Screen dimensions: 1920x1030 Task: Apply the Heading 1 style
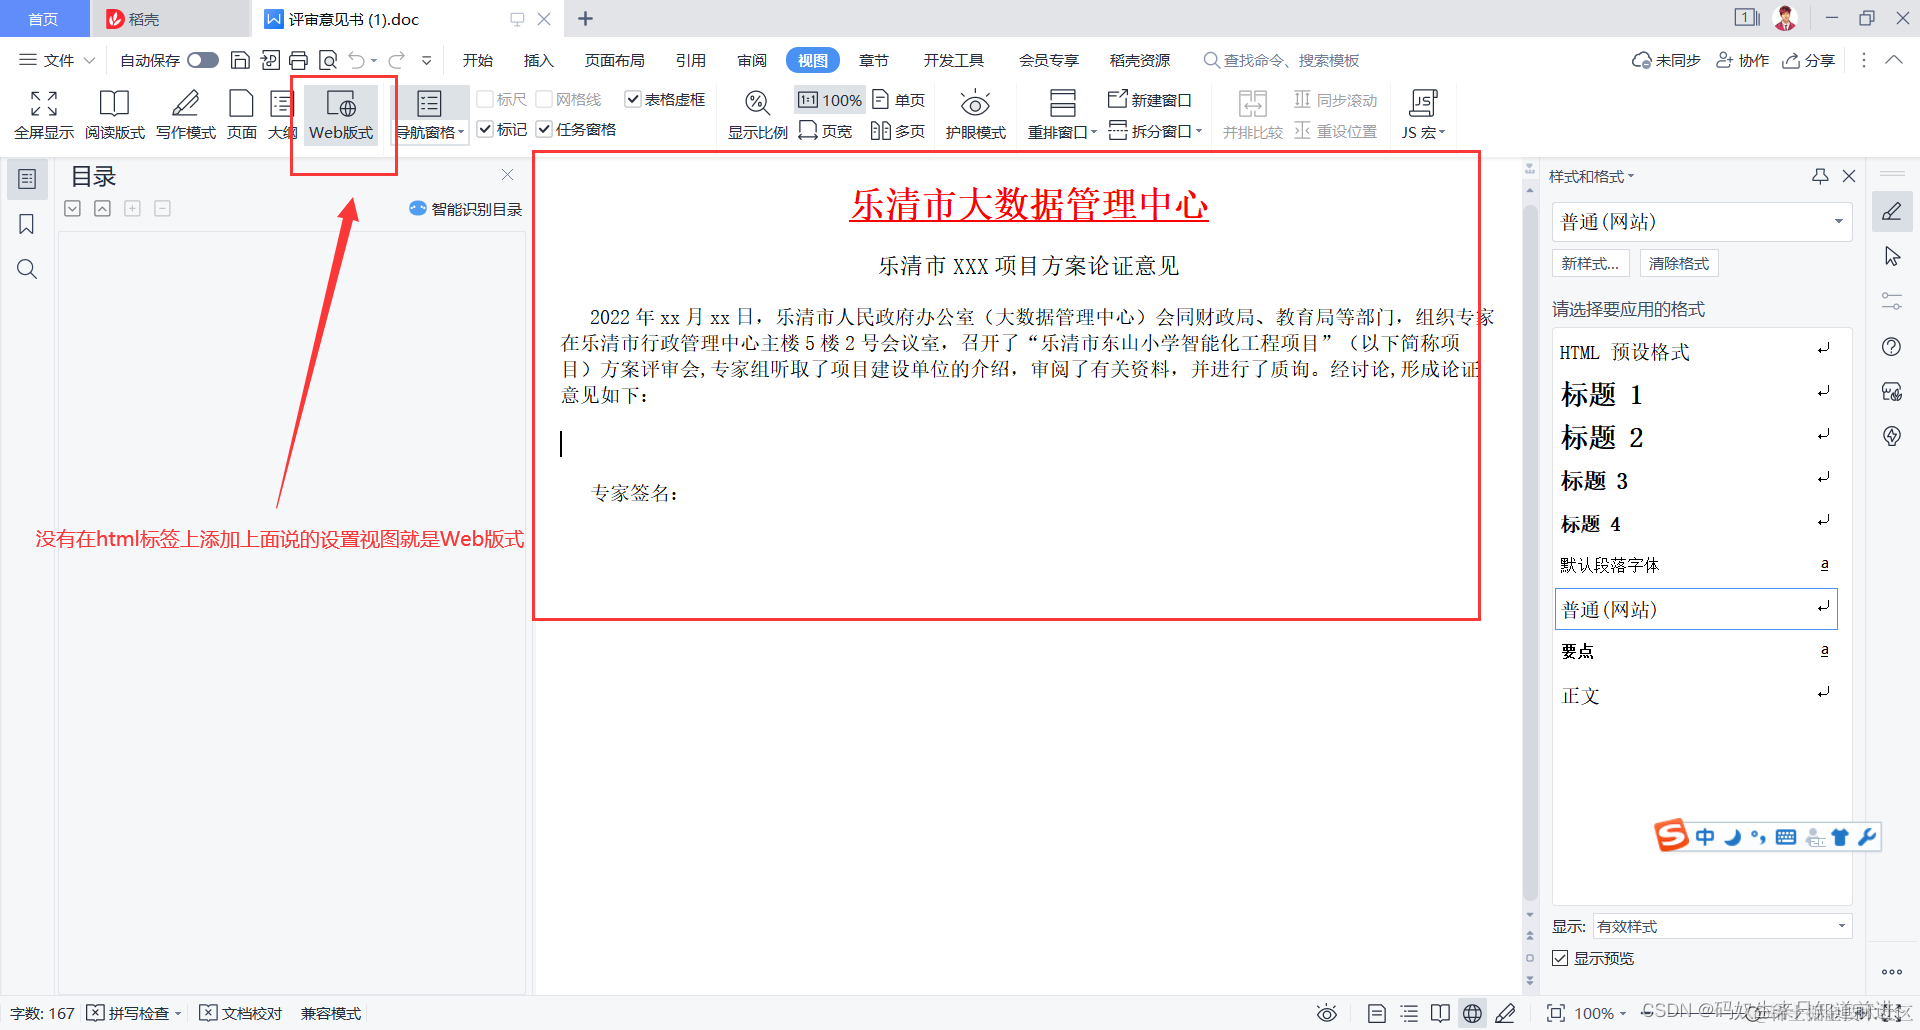click(x=1696, y=394)
